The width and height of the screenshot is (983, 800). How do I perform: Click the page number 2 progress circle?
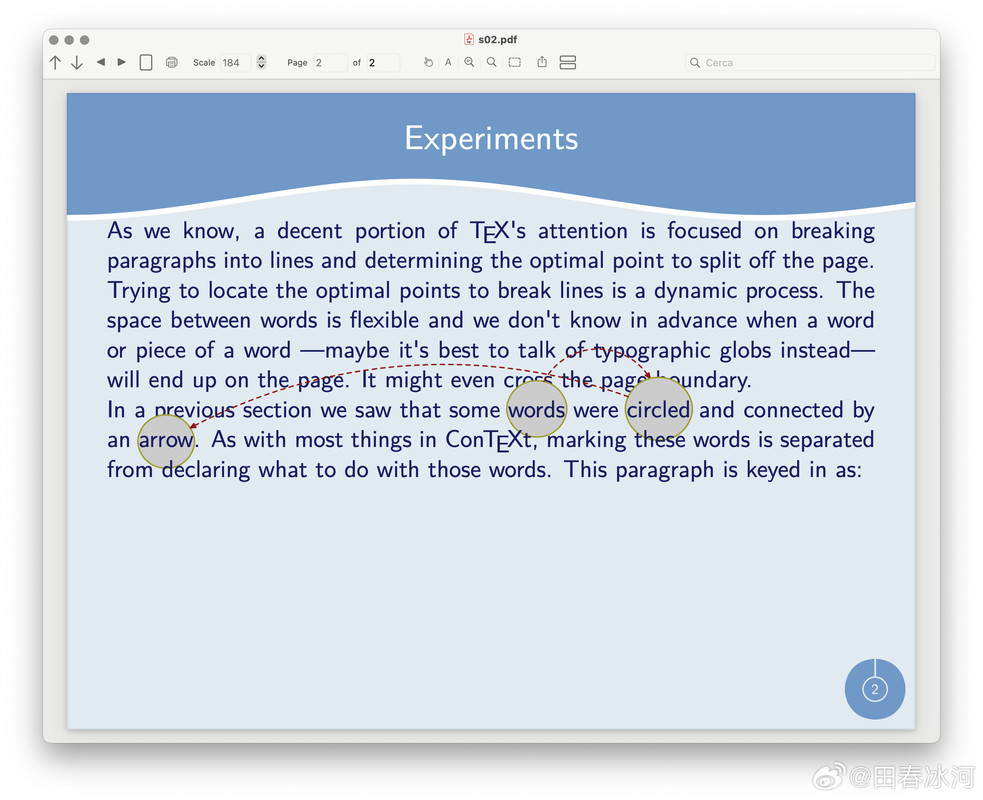[x=875, y=689]
